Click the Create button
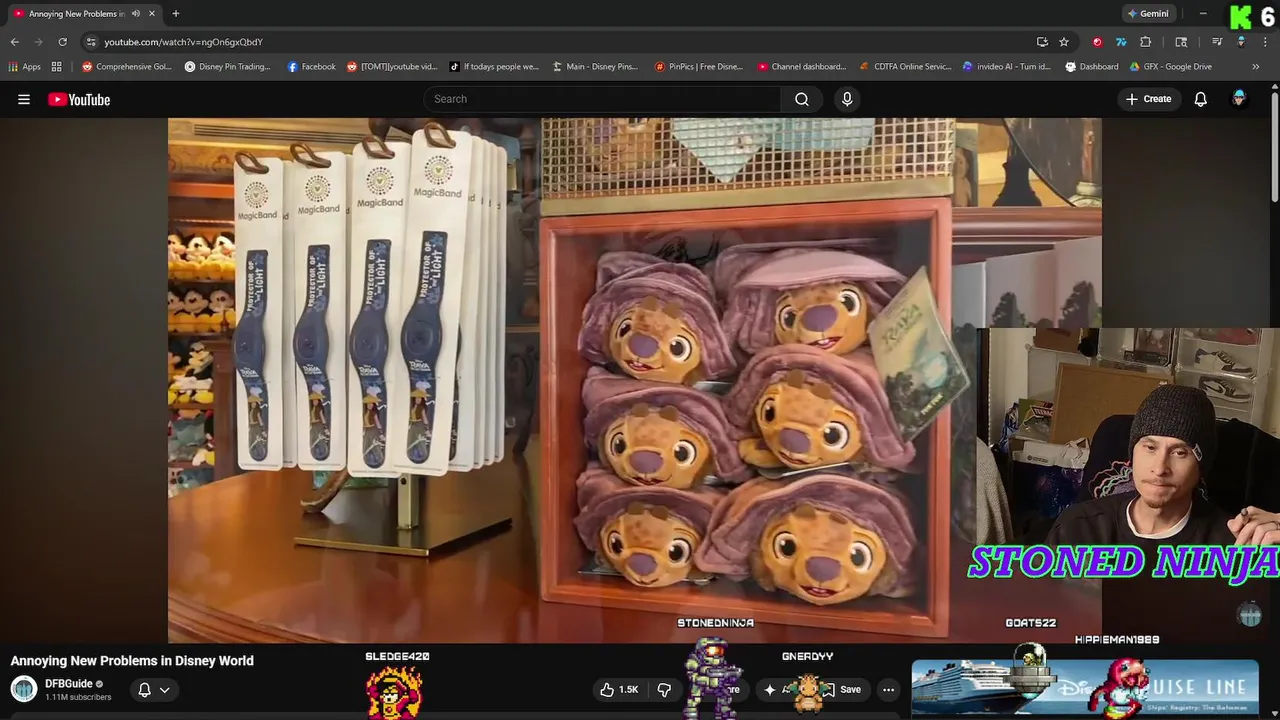Viewport: 1280px width, 720px height. coord(1148,99)
